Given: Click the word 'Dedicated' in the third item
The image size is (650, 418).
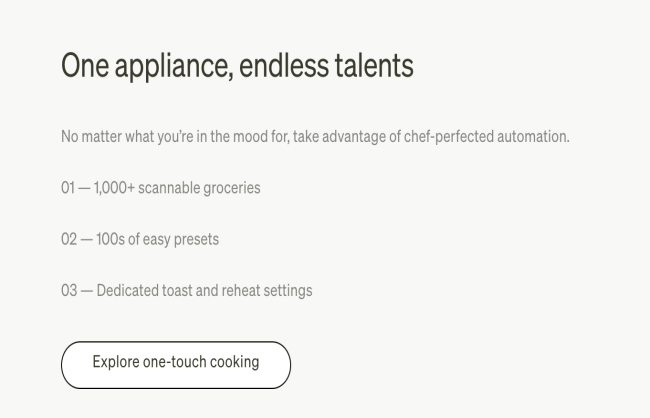Looking at the screenshot, I should tap(128, 290).
